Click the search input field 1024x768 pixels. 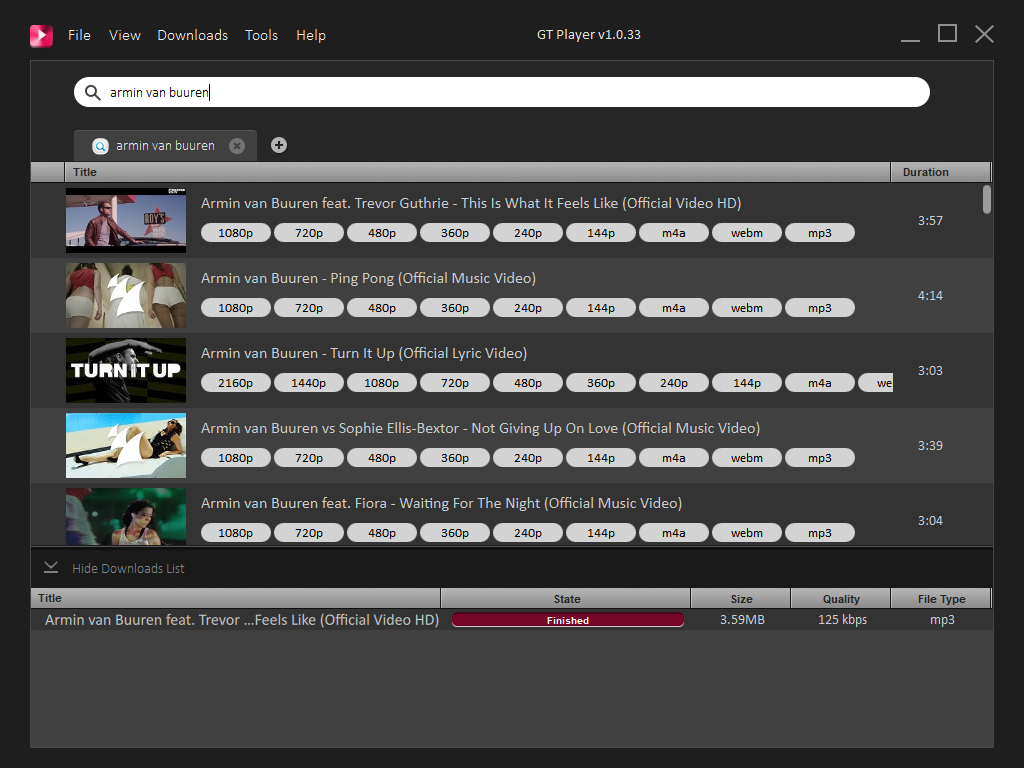(x=520, y=92)
